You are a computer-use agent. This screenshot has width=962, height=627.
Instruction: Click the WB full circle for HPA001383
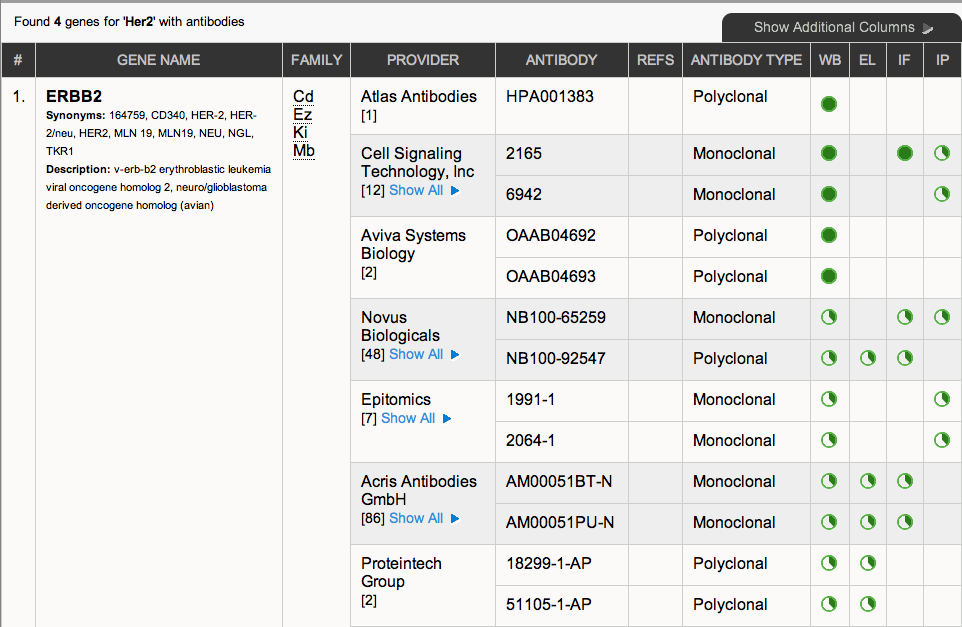pyautogui.click(x=828, y=104)
